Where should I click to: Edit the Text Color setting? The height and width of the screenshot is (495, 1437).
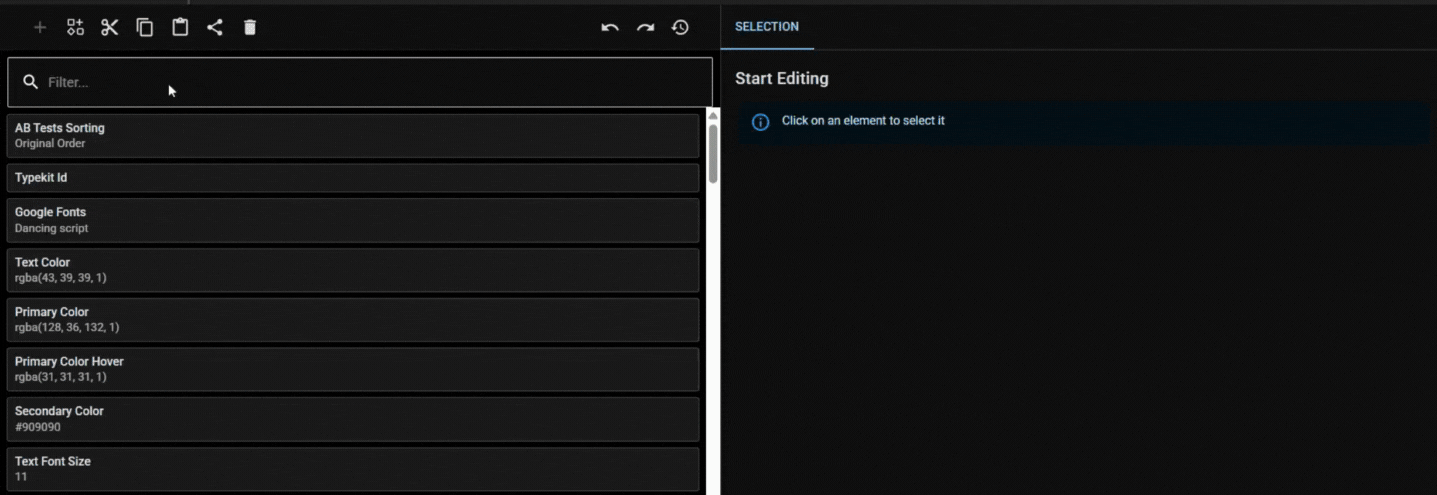(353, 270)
